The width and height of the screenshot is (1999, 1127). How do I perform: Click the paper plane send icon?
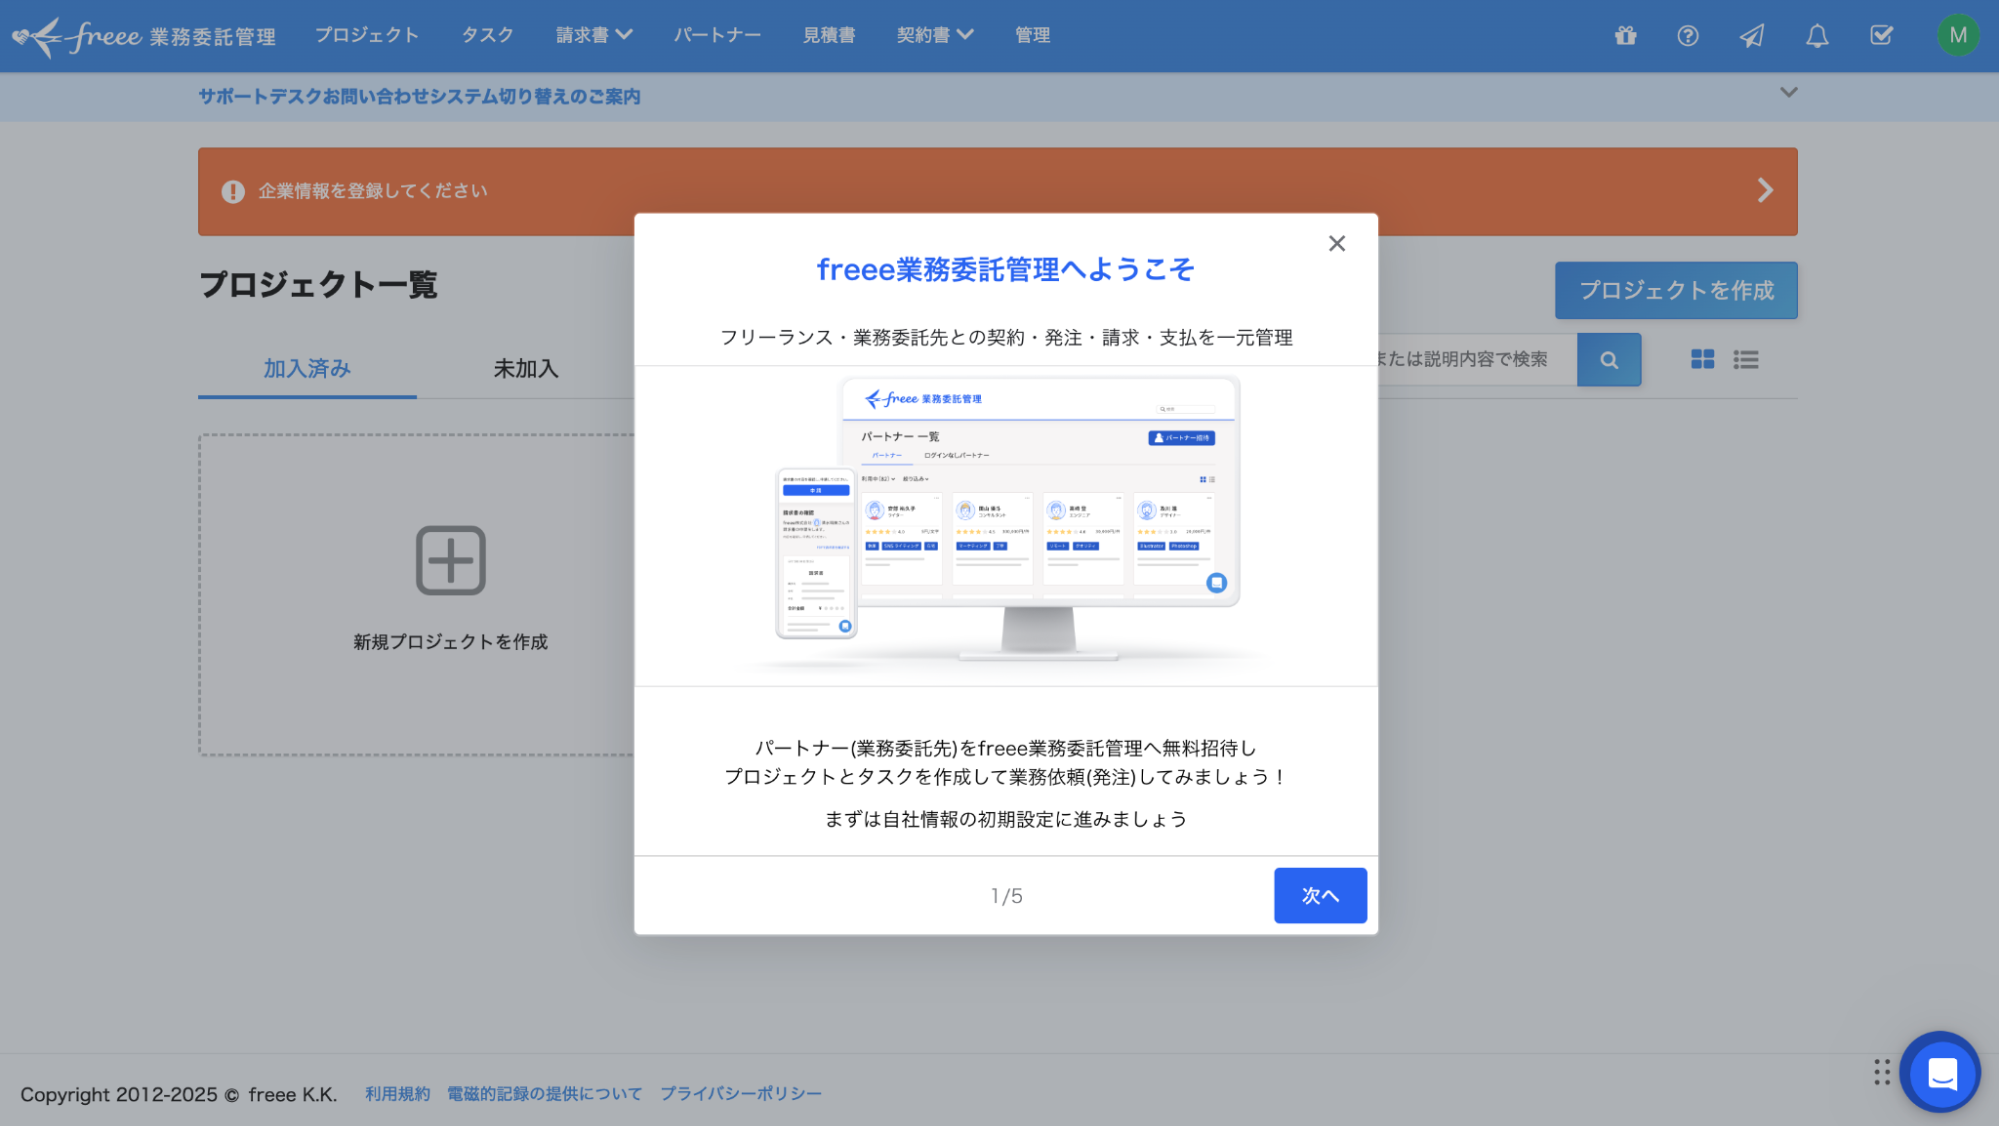(1752, 35)
